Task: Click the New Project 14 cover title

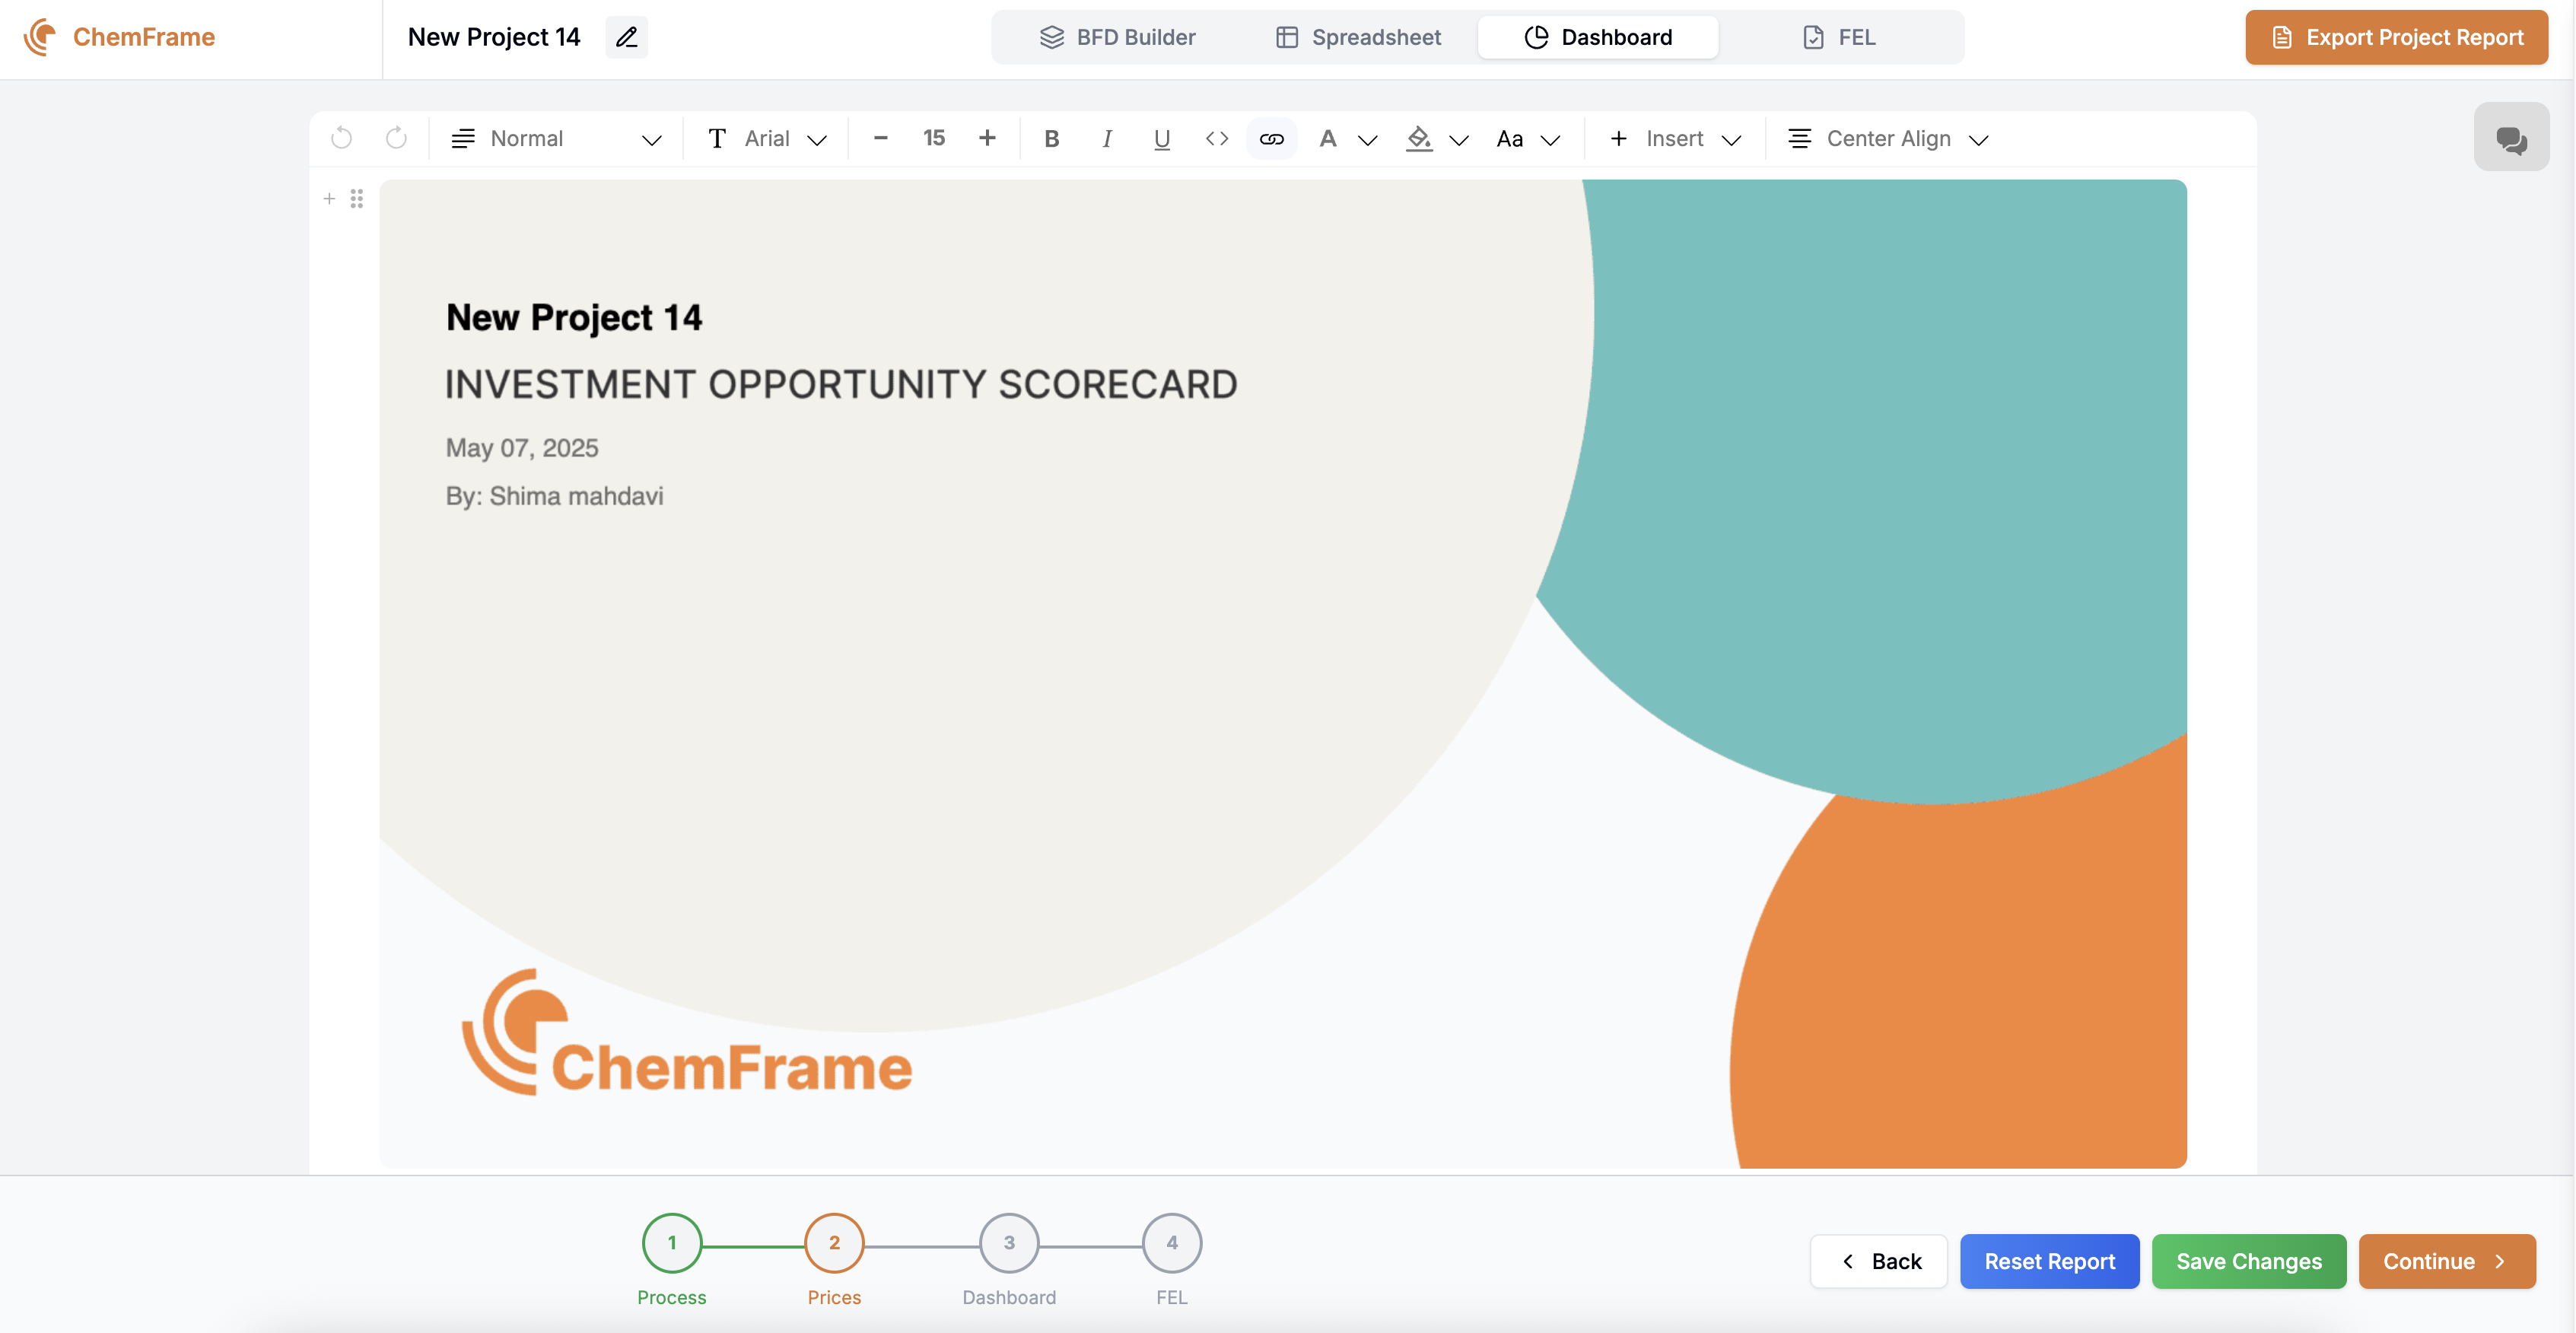Action: [x=574, y=317]
